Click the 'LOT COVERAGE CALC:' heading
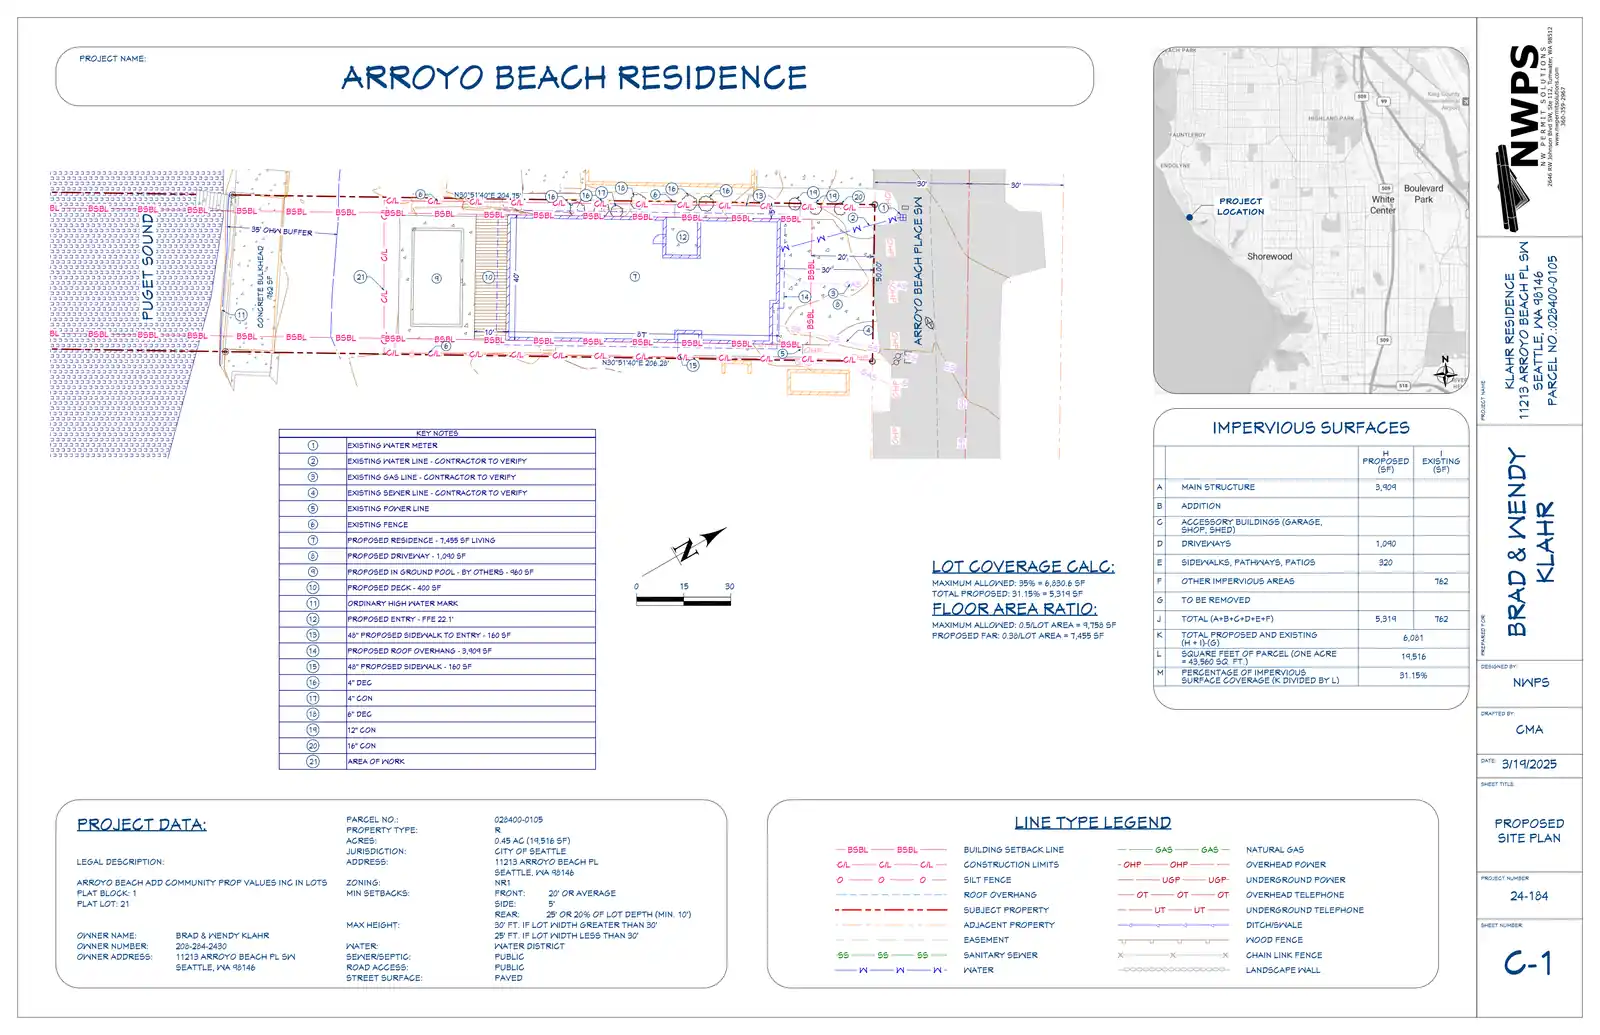This screenshot has height=1035, width=1600. click(x=1023, y=566)
